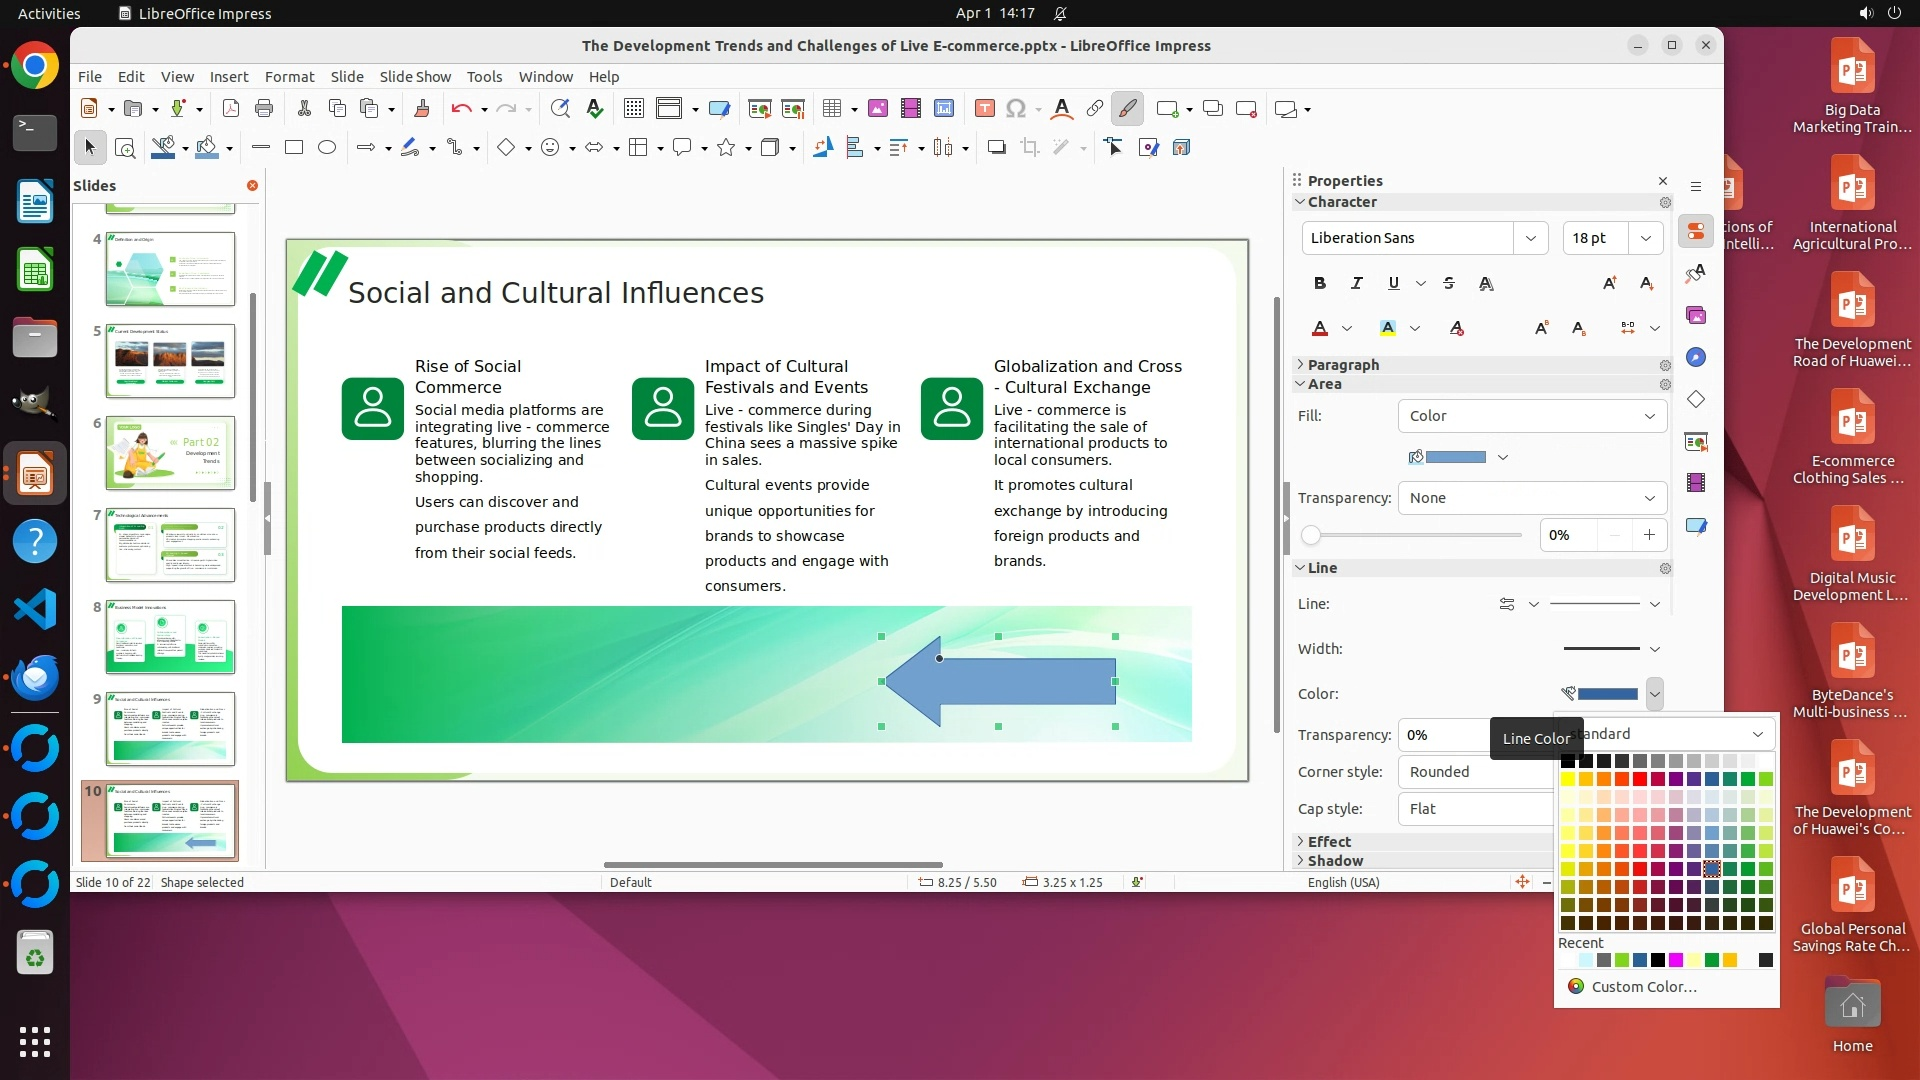Click the area transparency plus button
1920x1080 pixels.
point(1649,535)
